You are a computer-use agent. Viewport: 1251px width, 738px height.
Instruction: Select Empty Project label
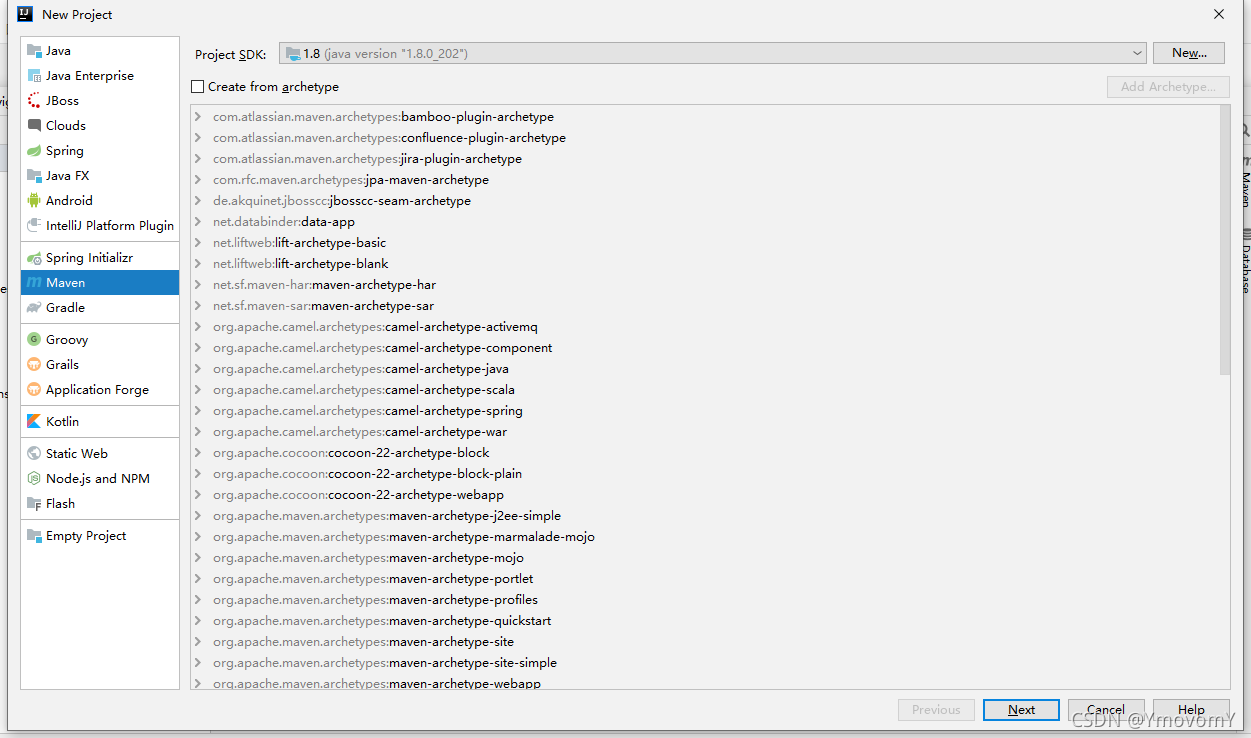(86, 536)
